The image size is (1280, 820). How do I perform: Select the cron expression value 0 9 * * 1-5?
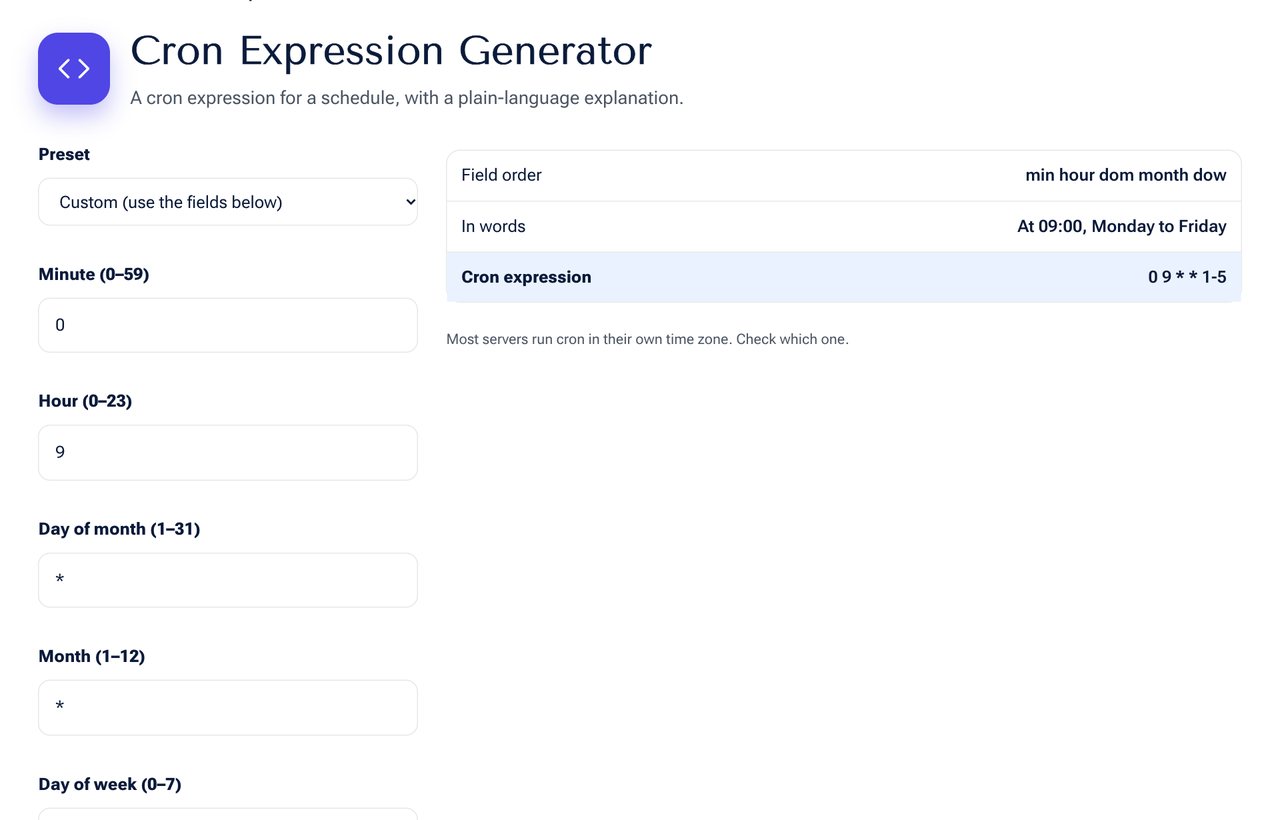(x=1187, y=277)
